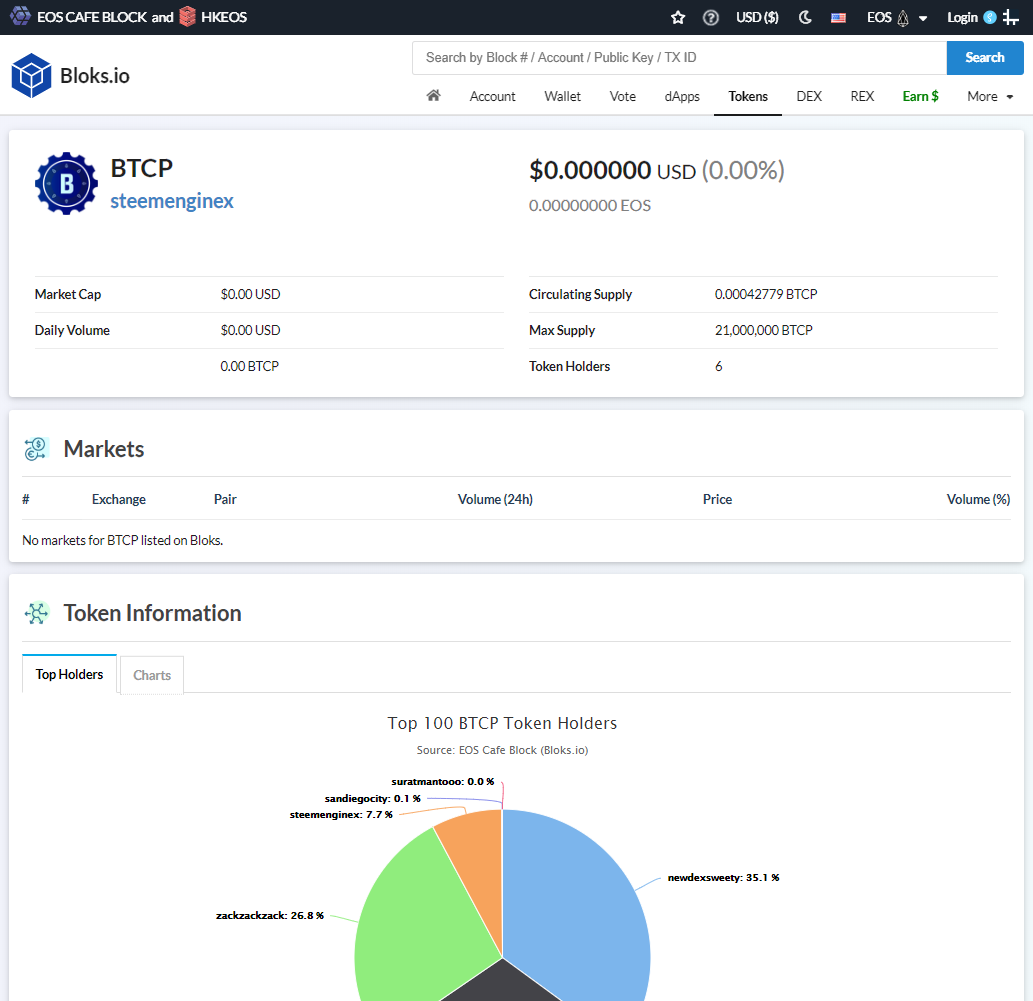This screenshot has height=1001, width=1033.
Task: Open the REX menu item
Action: point(862,97)
